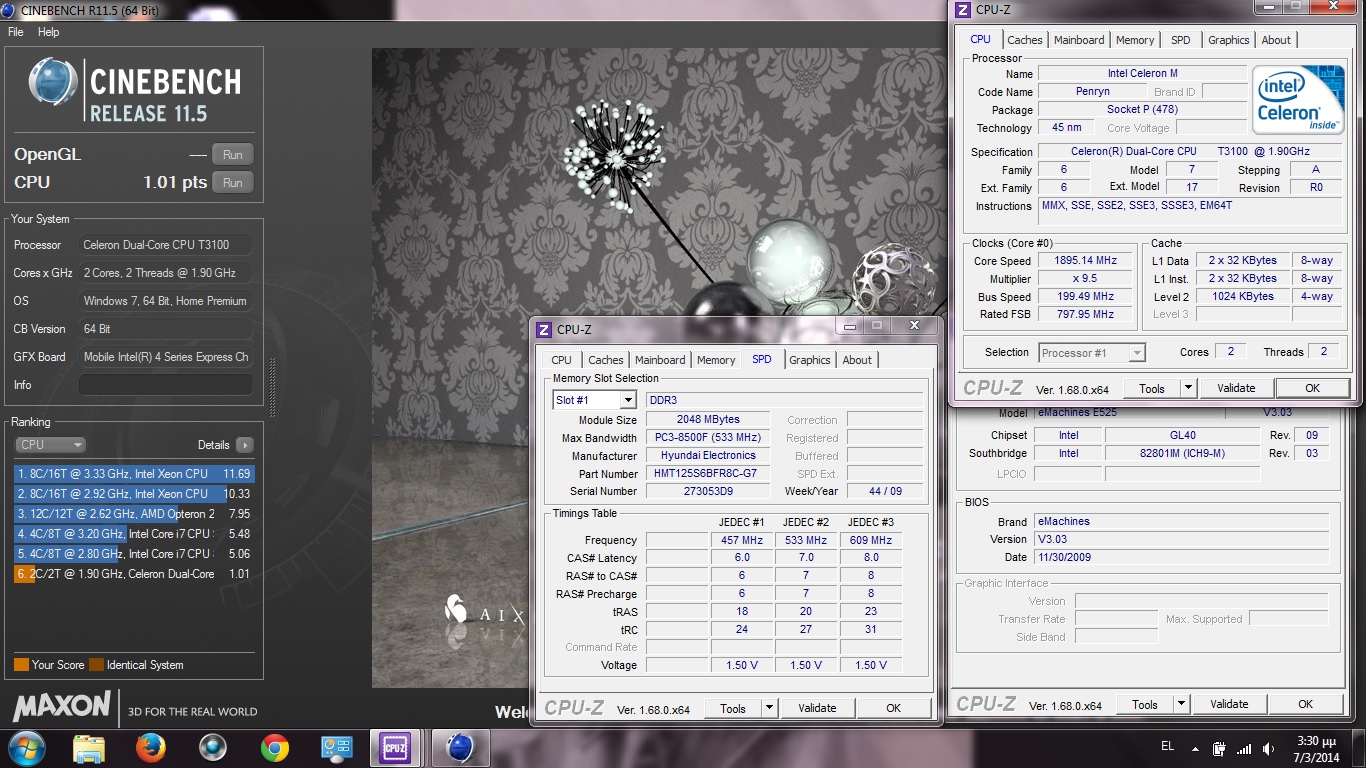This screenshot has width=1366, height=768.
Task: Click the PC3-8500F max bandwidth value
Action: [708, 438]
